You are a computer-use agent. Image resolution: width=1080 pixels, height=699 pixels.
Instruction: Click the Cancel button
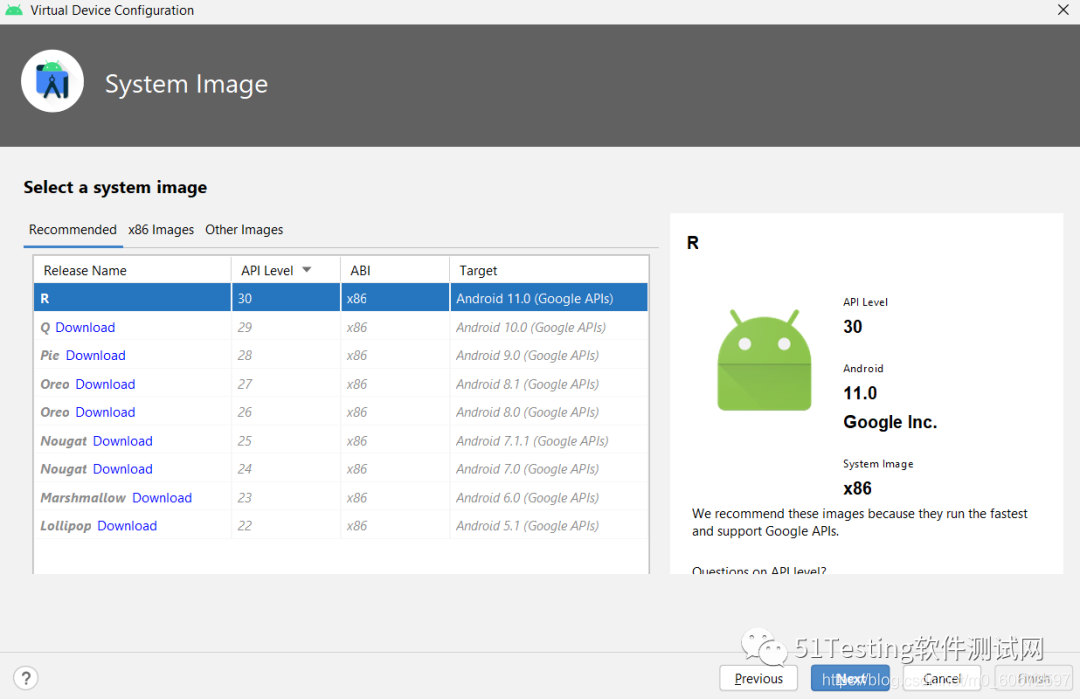click(x=942, y=678)
